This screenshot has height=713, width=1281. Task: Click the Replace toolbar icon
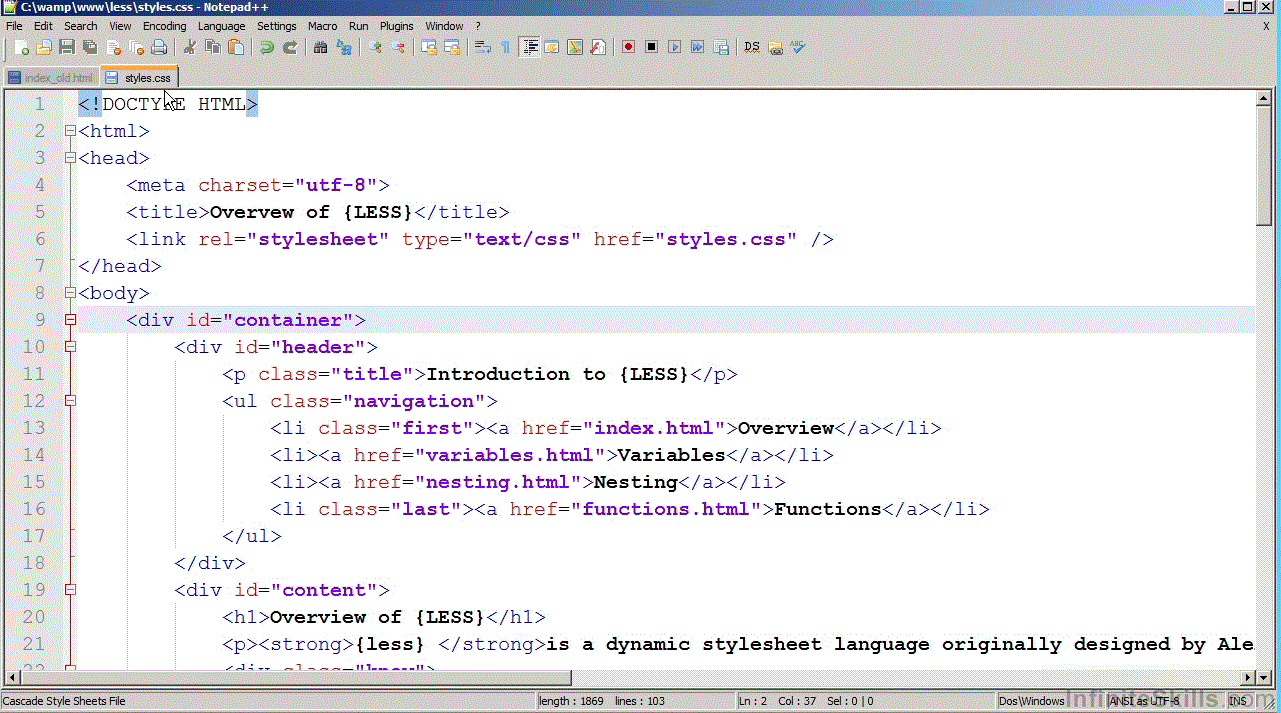click(x=343, y=47)
